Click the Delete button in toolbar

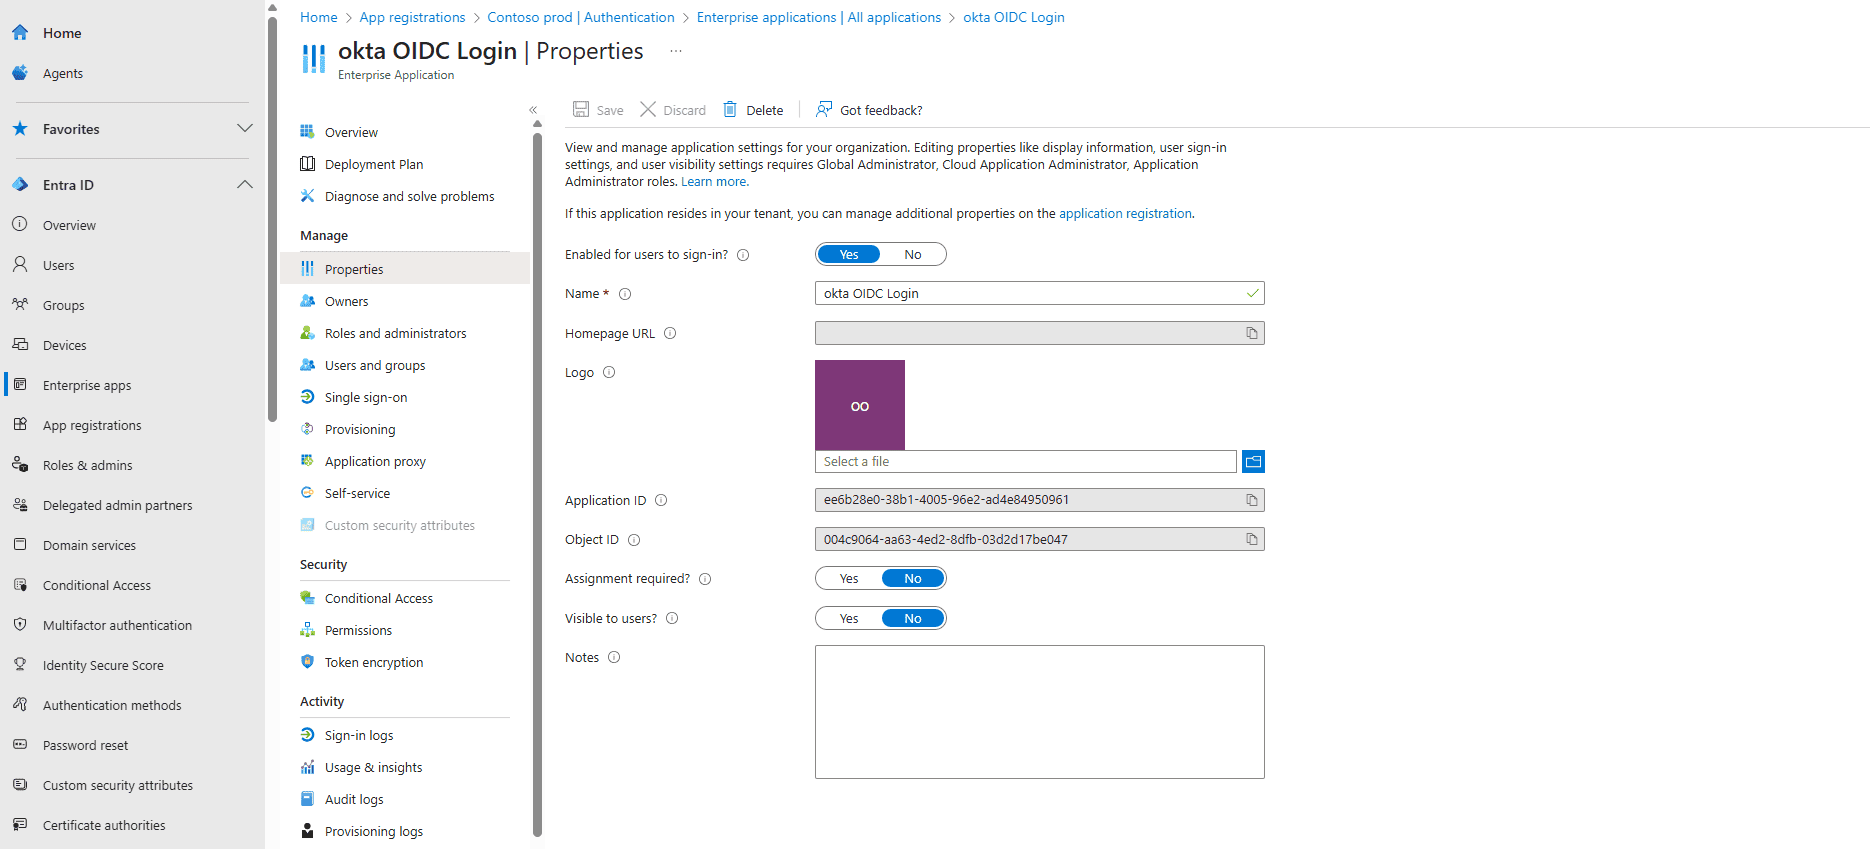753,110
